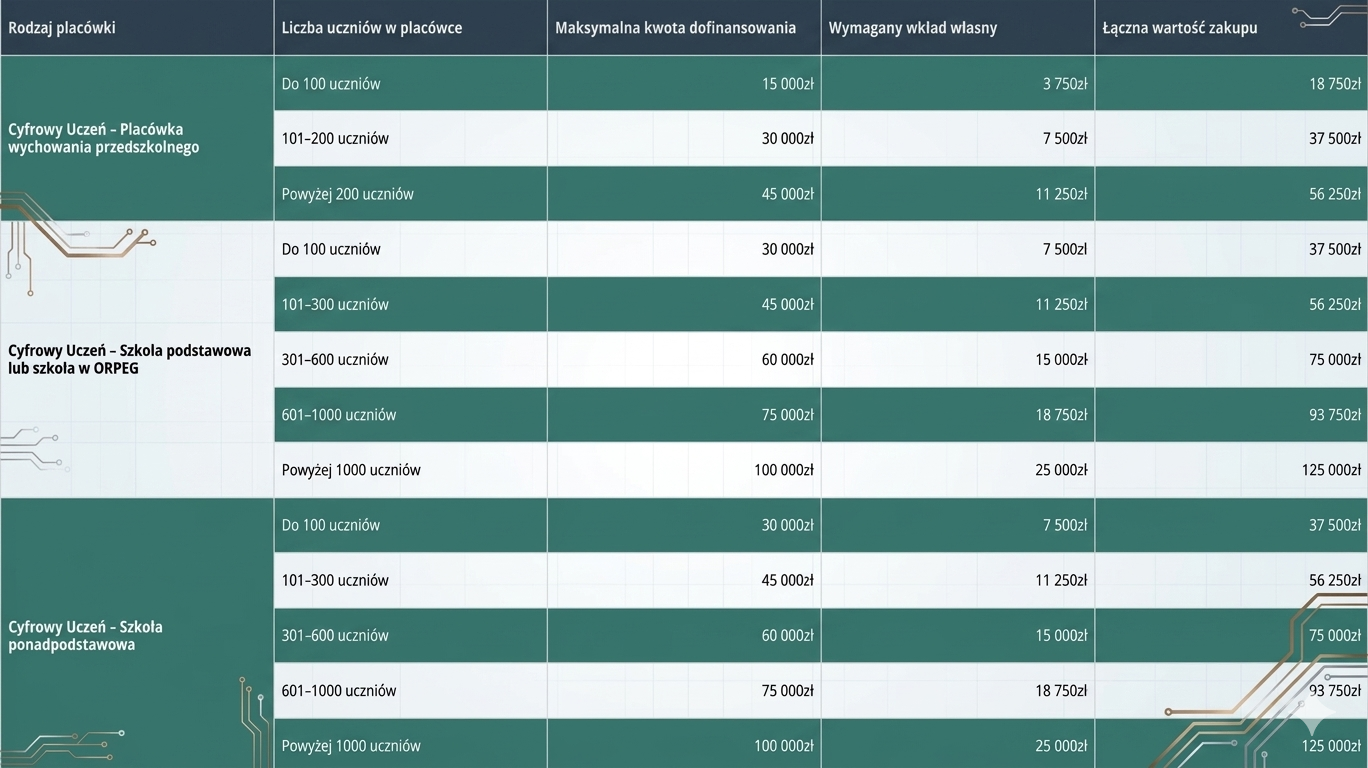
Task: Select the "Szkoła ponadpodstawowa" category cell
Action: pos(86,635)
